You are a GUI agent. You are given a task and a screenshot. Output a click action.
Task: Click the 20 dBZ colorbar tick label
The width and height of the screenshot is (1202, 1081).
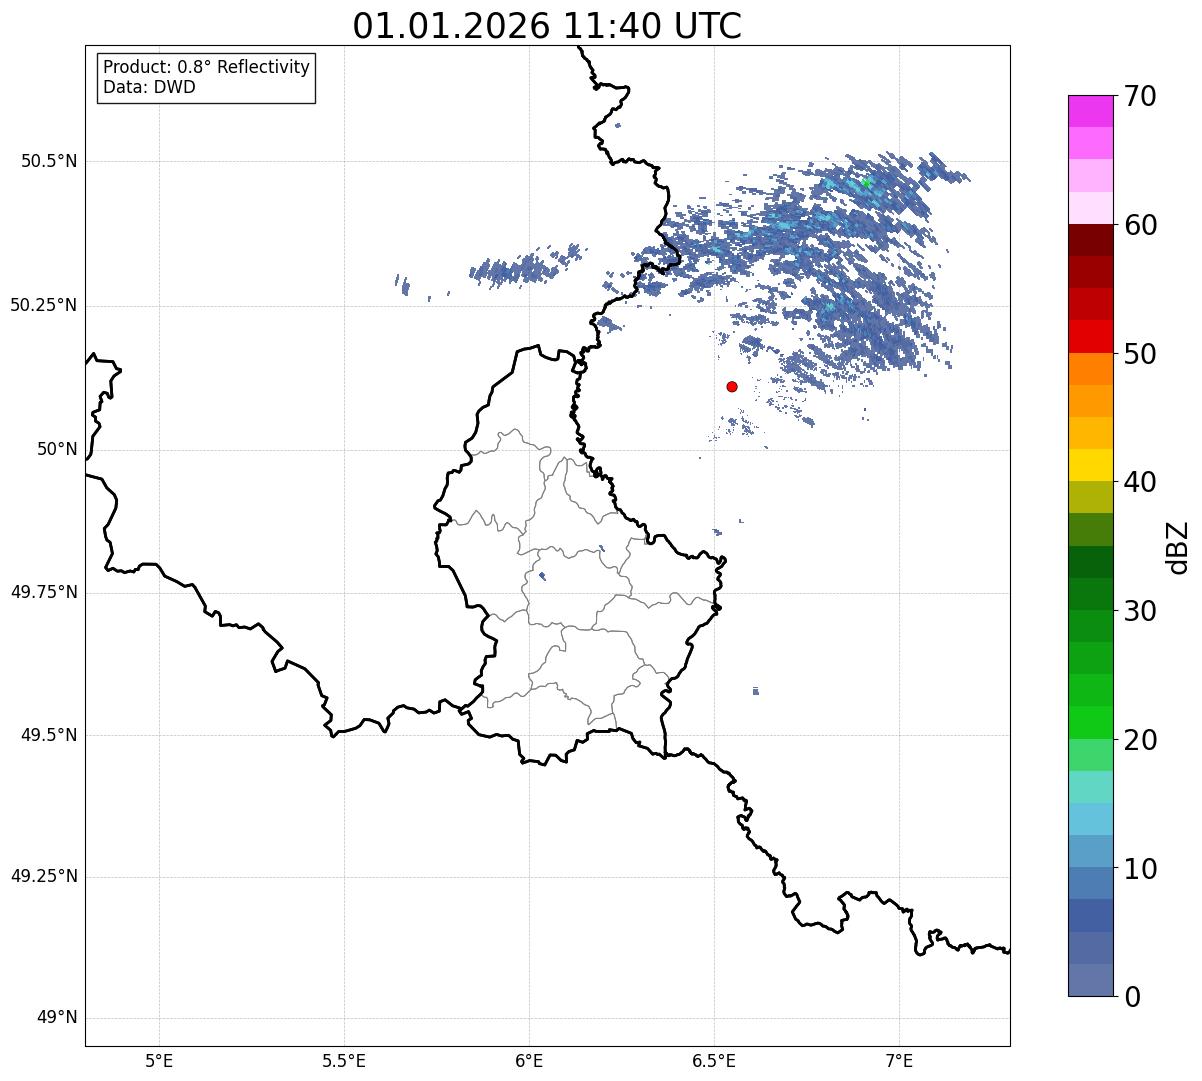tap(1140, 740)
